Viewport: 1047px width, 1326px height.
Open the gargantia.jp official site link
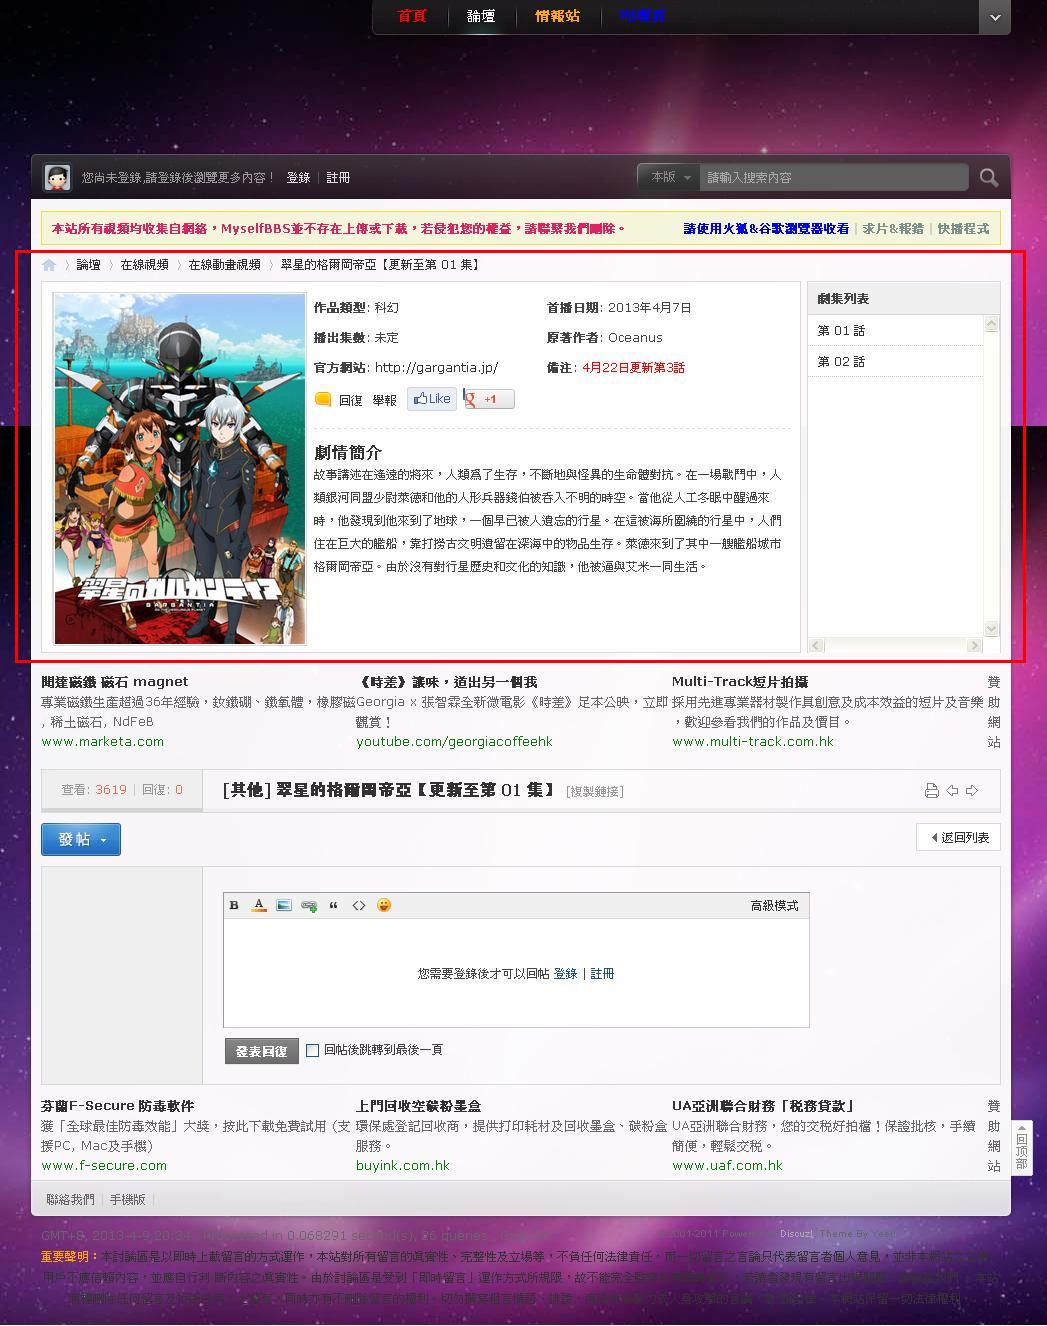coord(436,368)
